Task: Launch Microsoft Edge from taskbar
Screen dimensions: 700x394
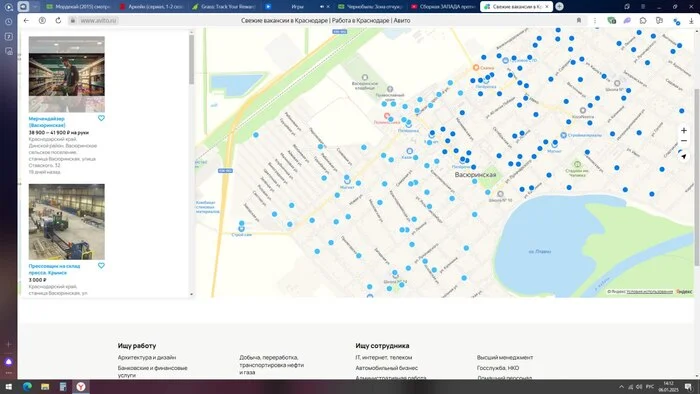Action: [27, 386]
